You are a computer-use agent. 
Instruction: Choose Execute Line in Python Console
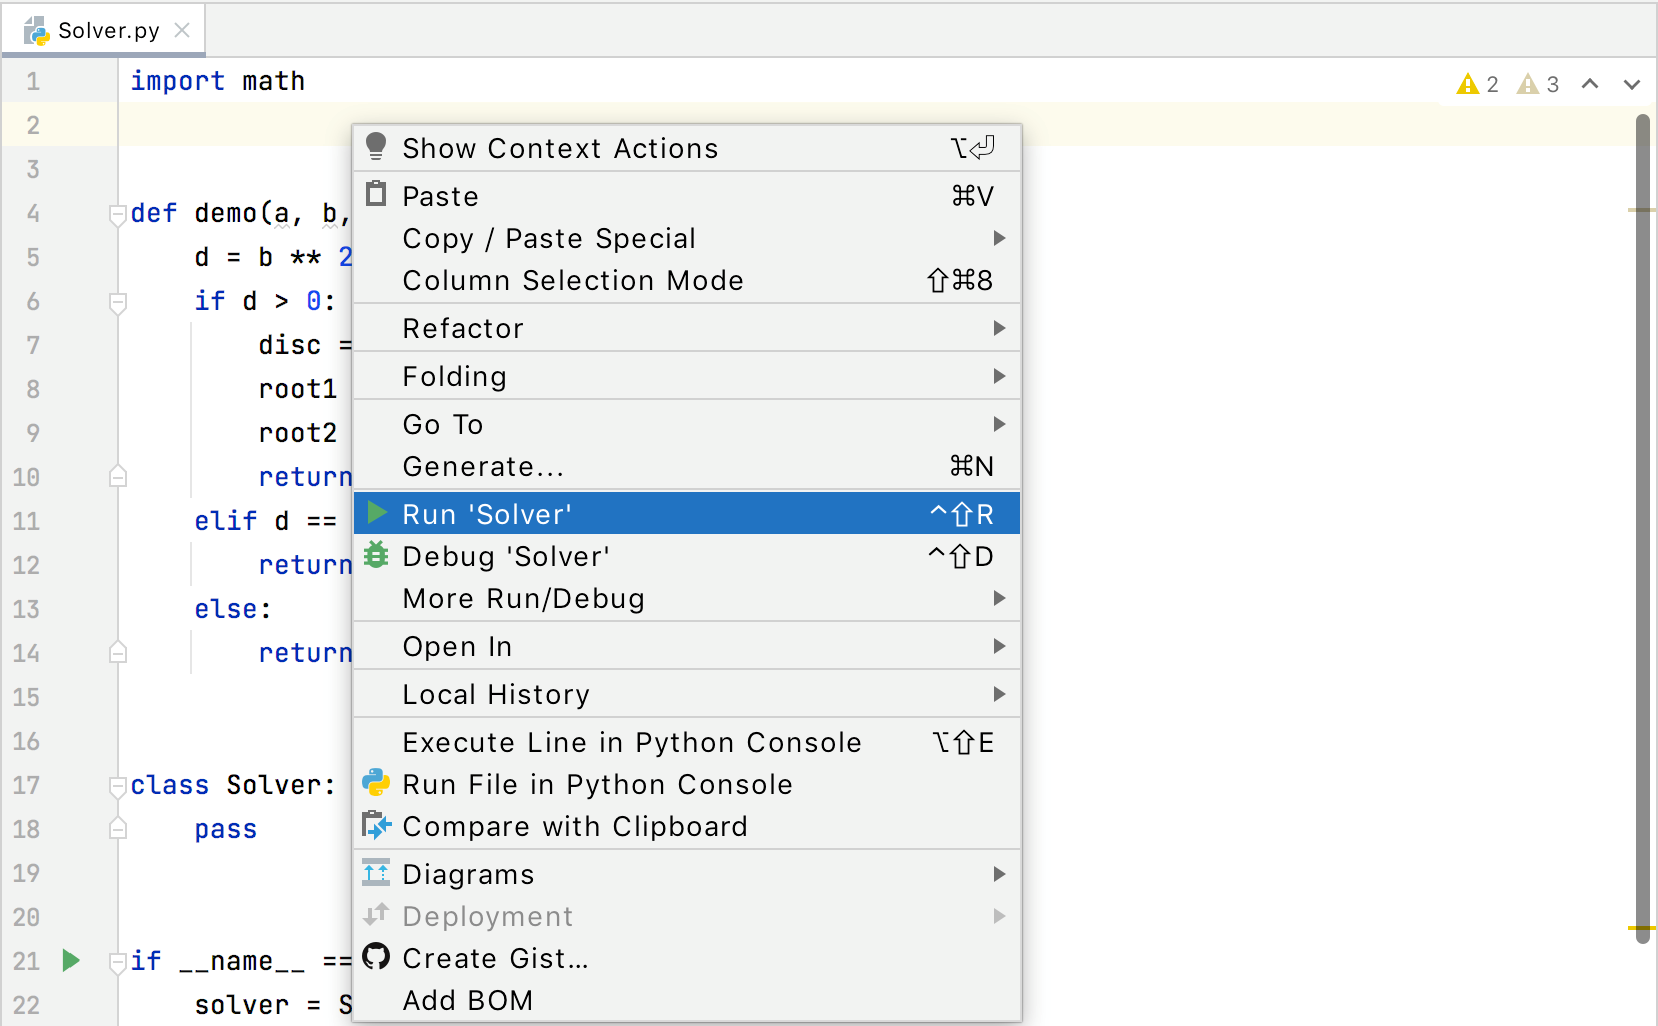tap(631, 742)
